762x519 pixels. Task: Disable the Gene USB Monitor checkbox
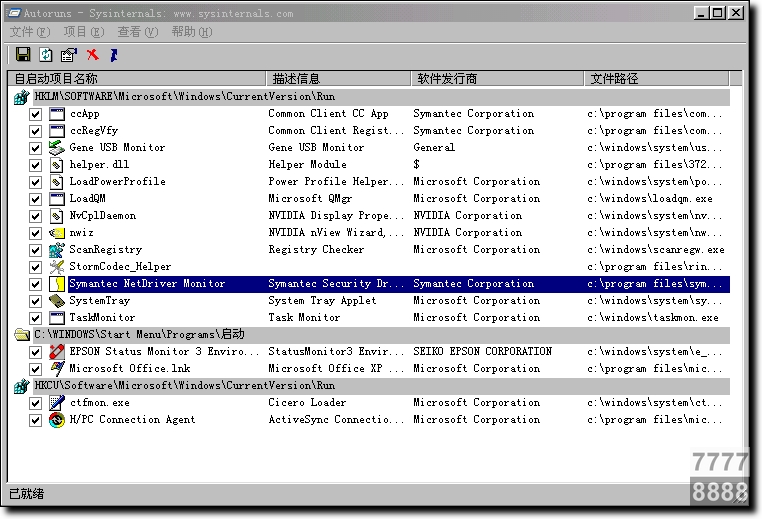[35, 148]
